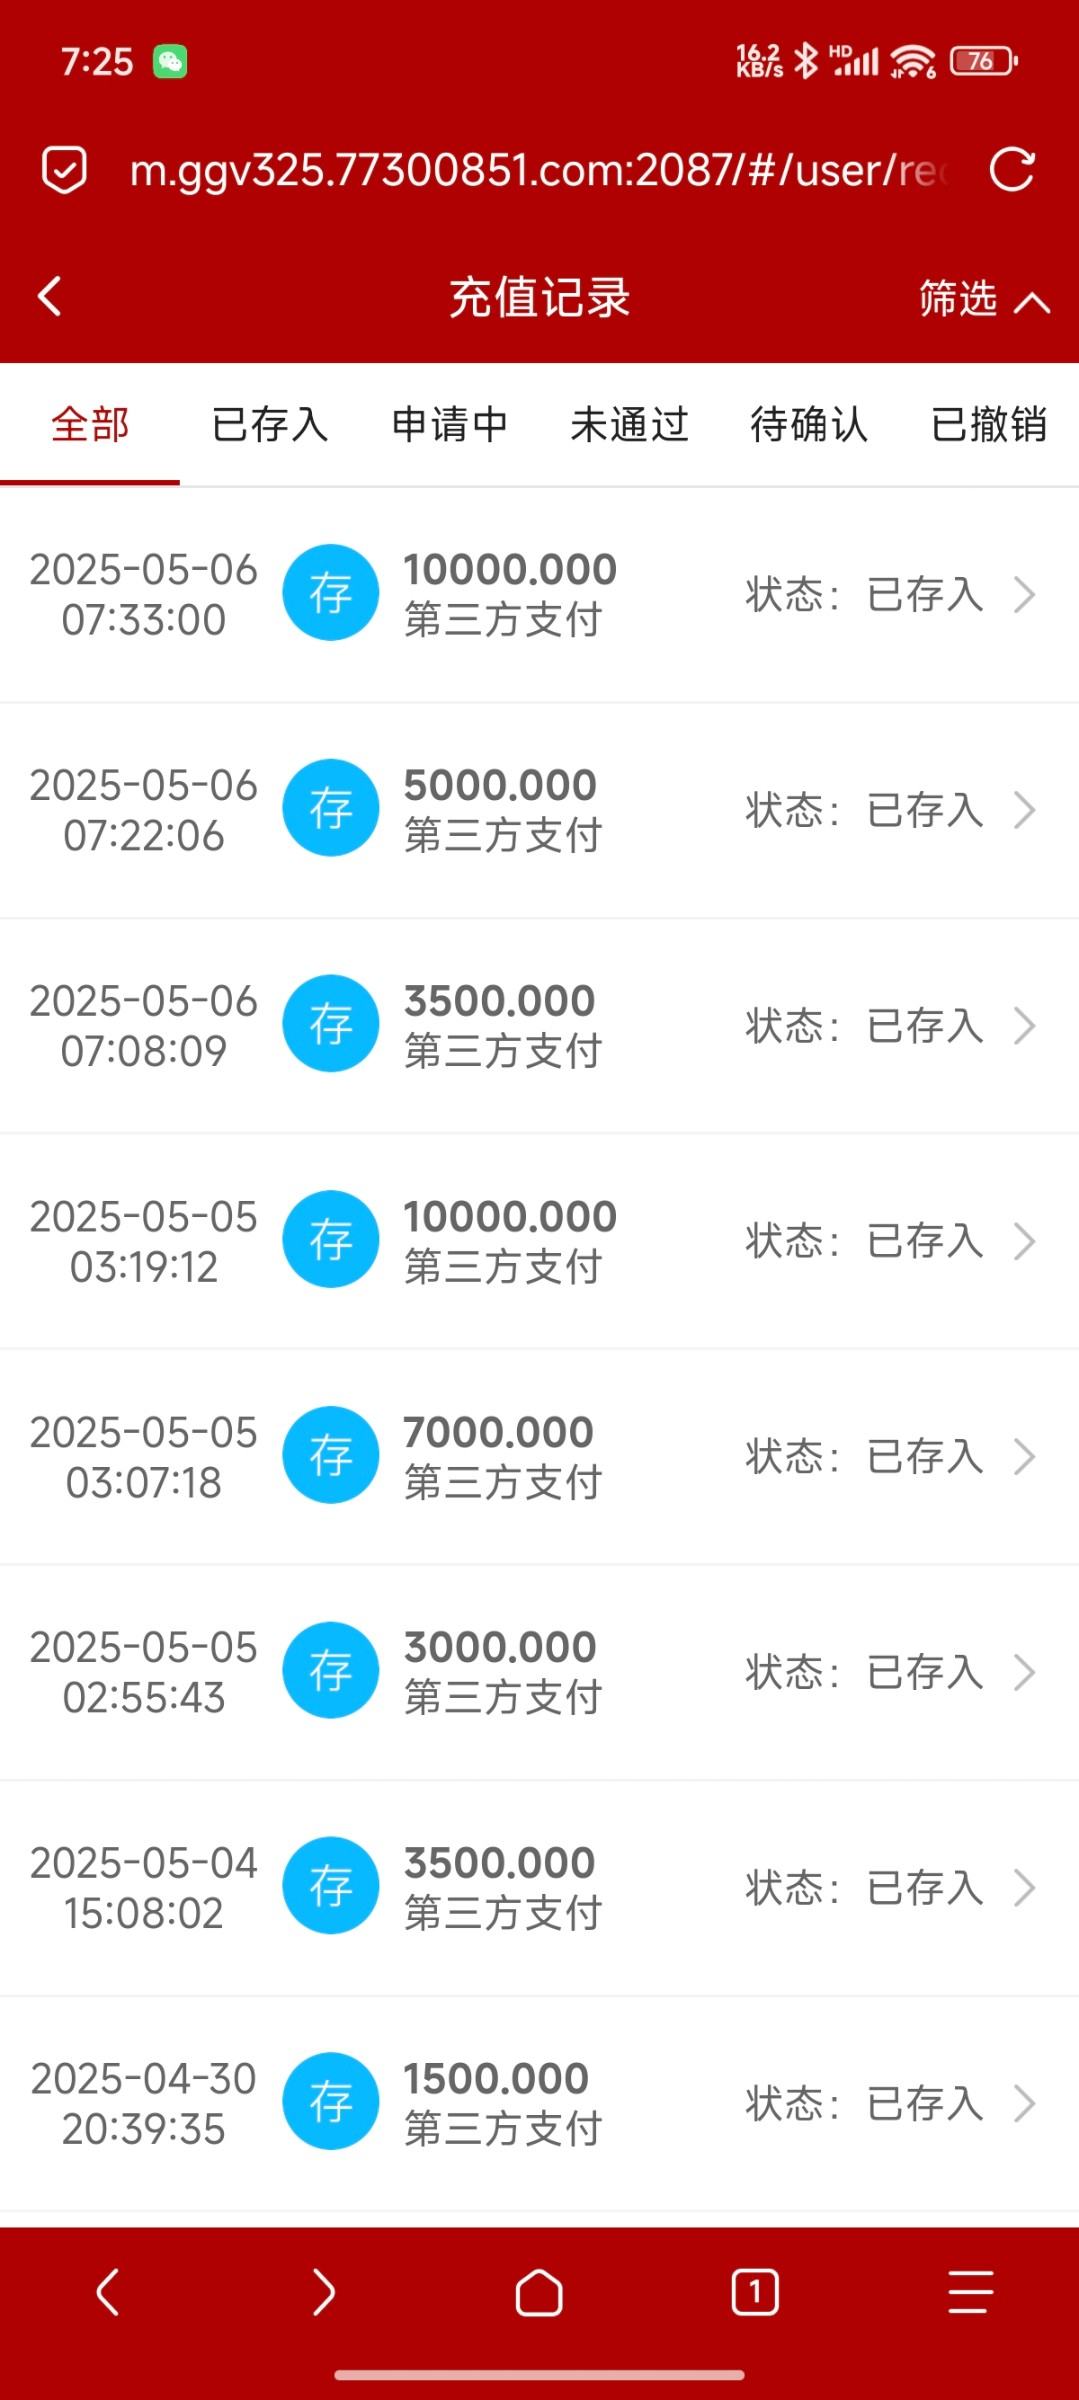Switch to the 申请中 tab
This screenshot has width=1079, height=2400.
[450, 425]
